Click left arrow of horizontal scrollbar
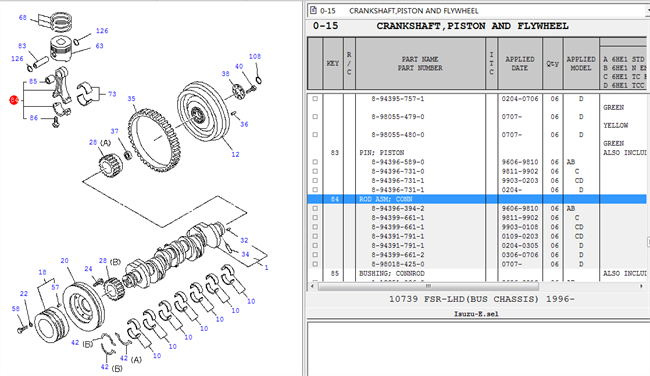The image size is (650, 376). pyautogui.click(x=312, y=286)
